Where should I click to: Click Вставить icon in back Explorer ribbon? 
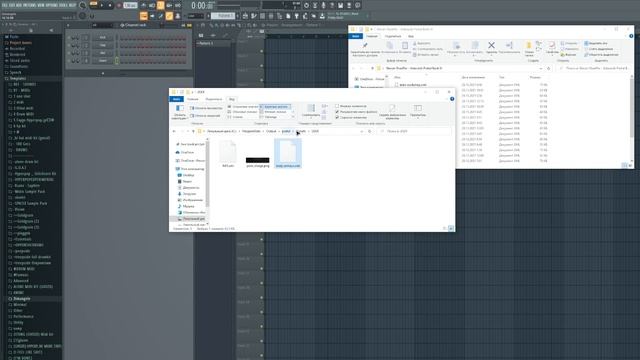pos(404,45)
